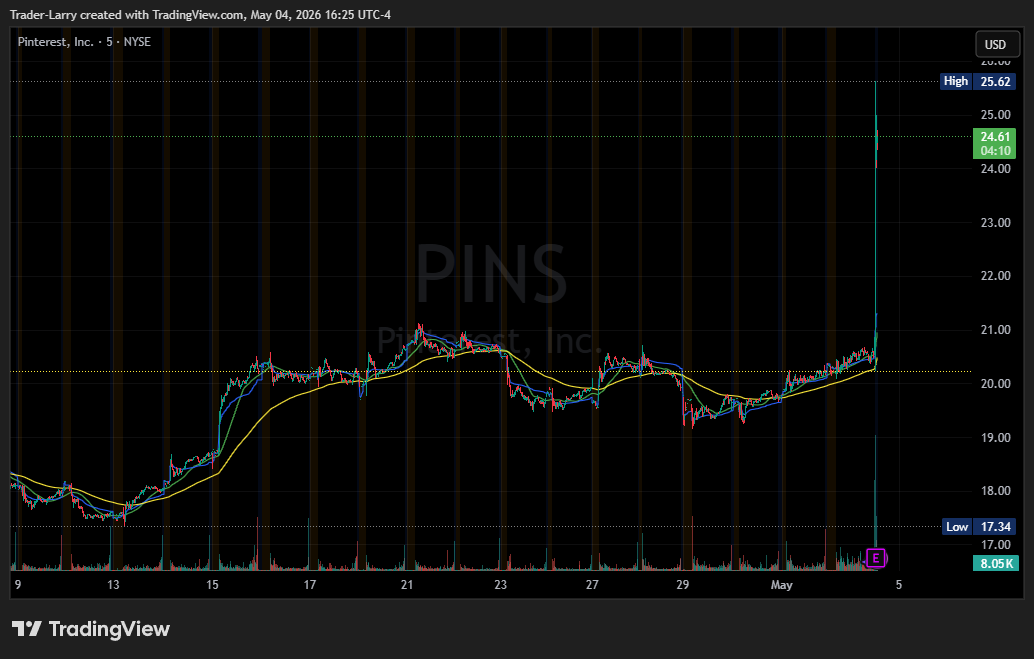Click the 23.00 price axis label
Viewport: 1034px width, 659px height.
click(x=995, y=223)
